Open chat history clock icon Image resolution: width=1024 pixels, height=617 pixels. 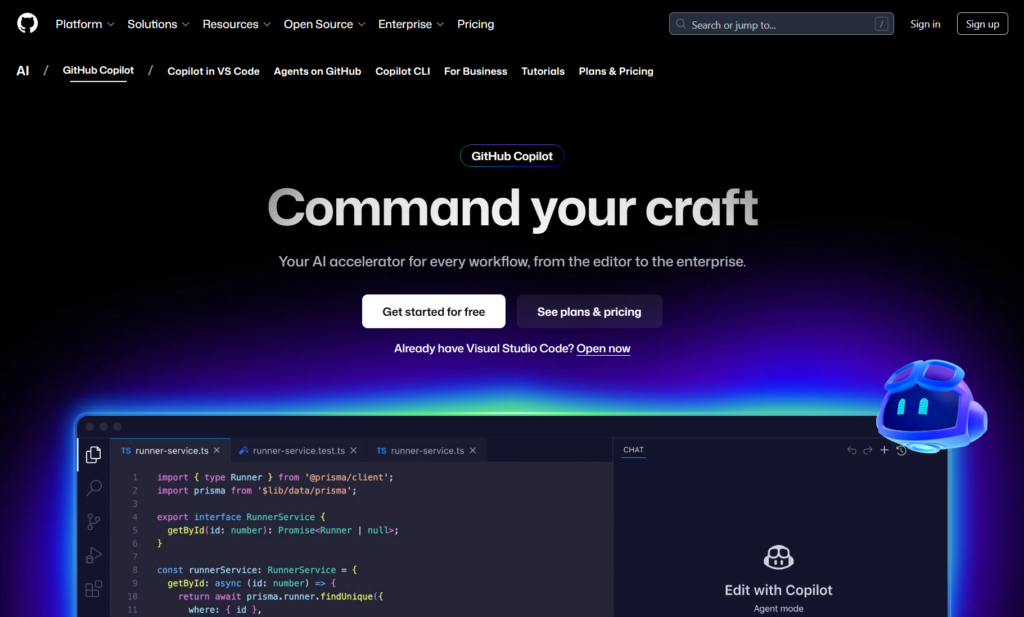point(901,450)
